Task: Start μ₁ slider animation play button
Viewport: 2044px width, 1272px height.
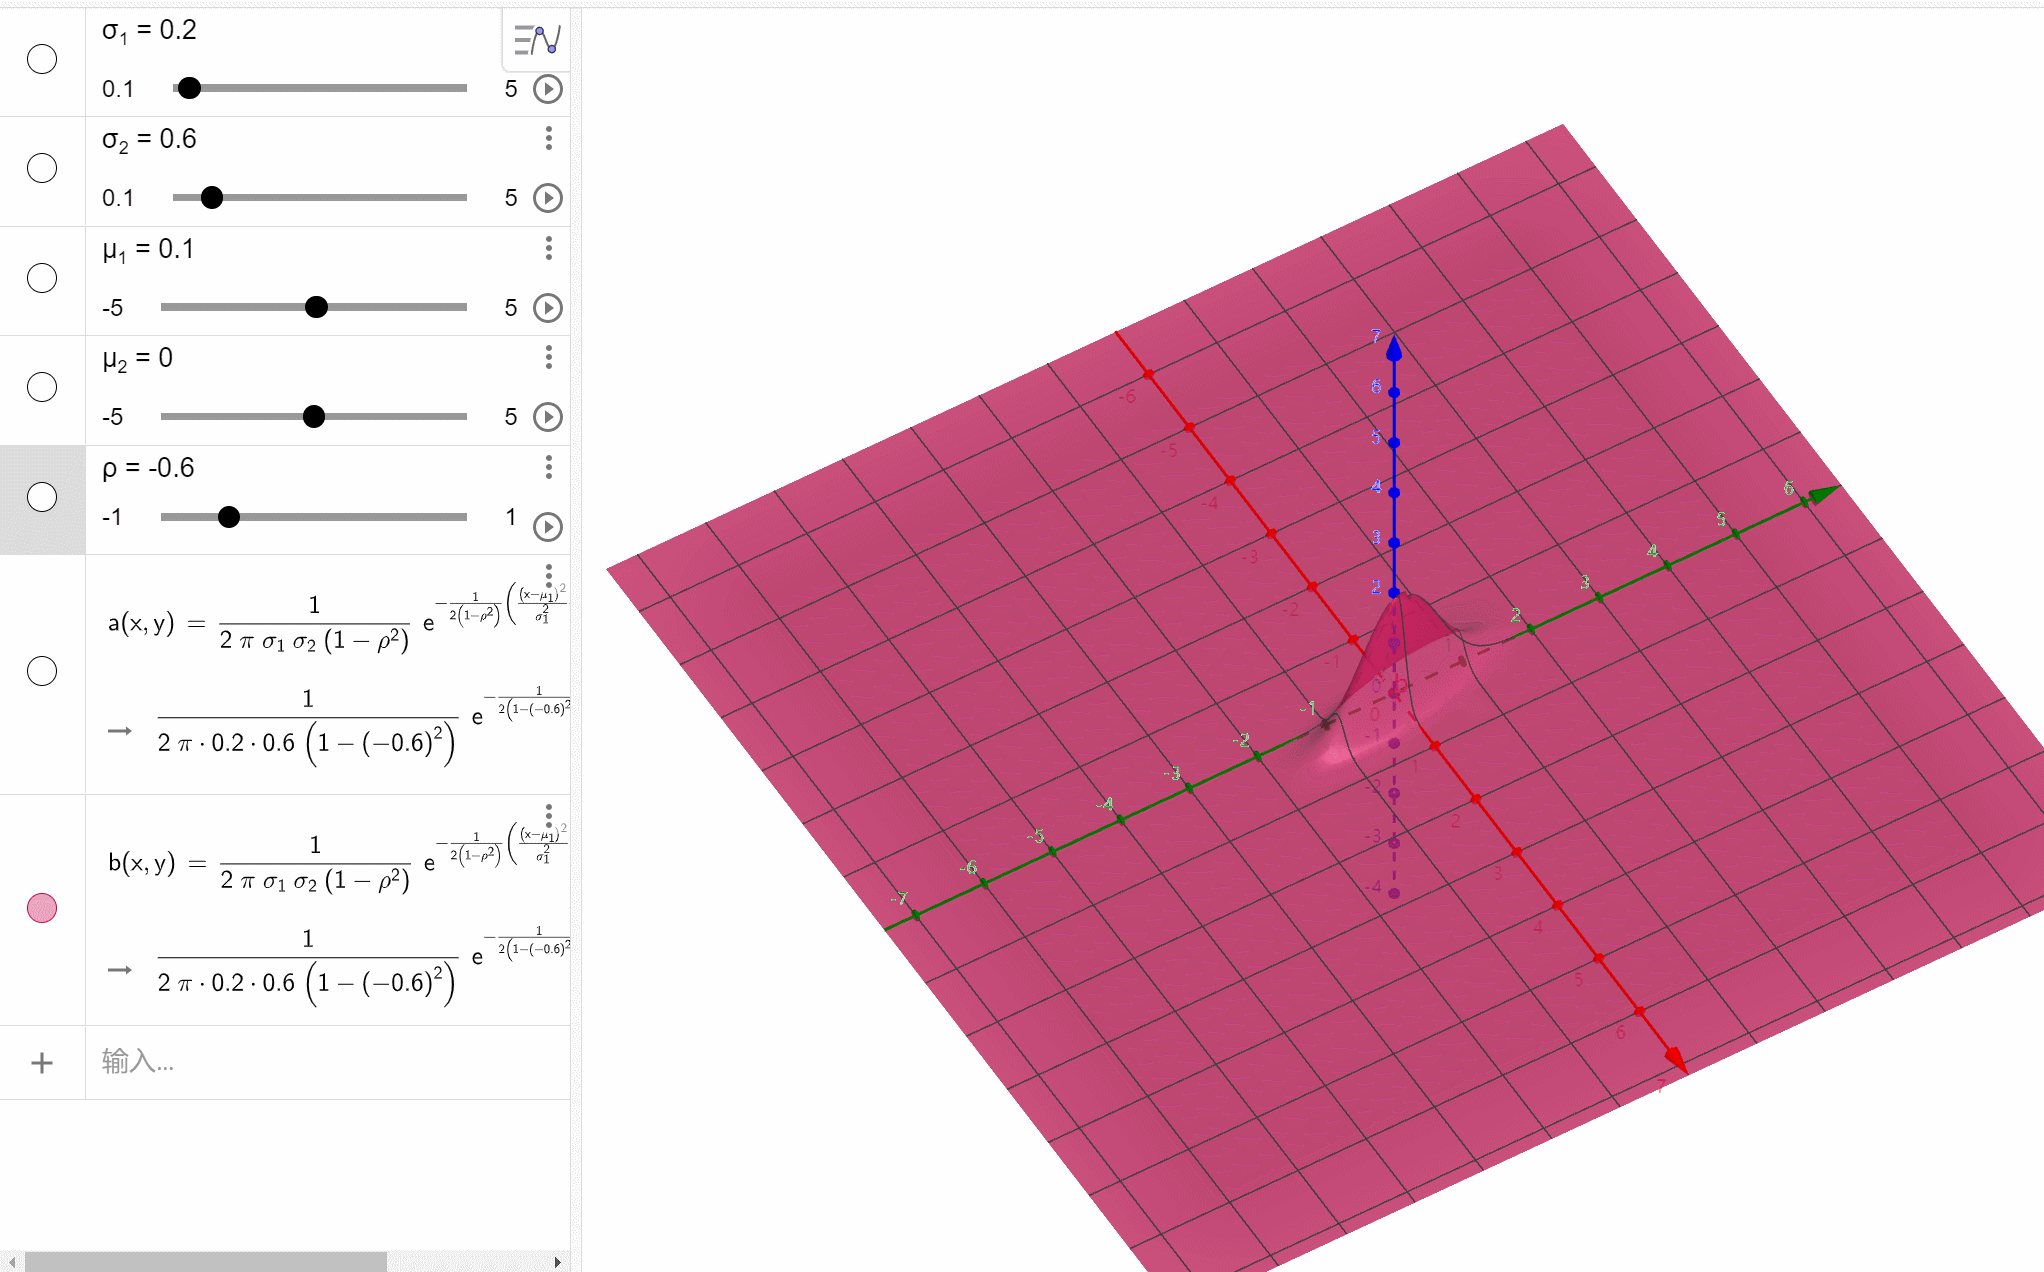Action: pos(548,307)
